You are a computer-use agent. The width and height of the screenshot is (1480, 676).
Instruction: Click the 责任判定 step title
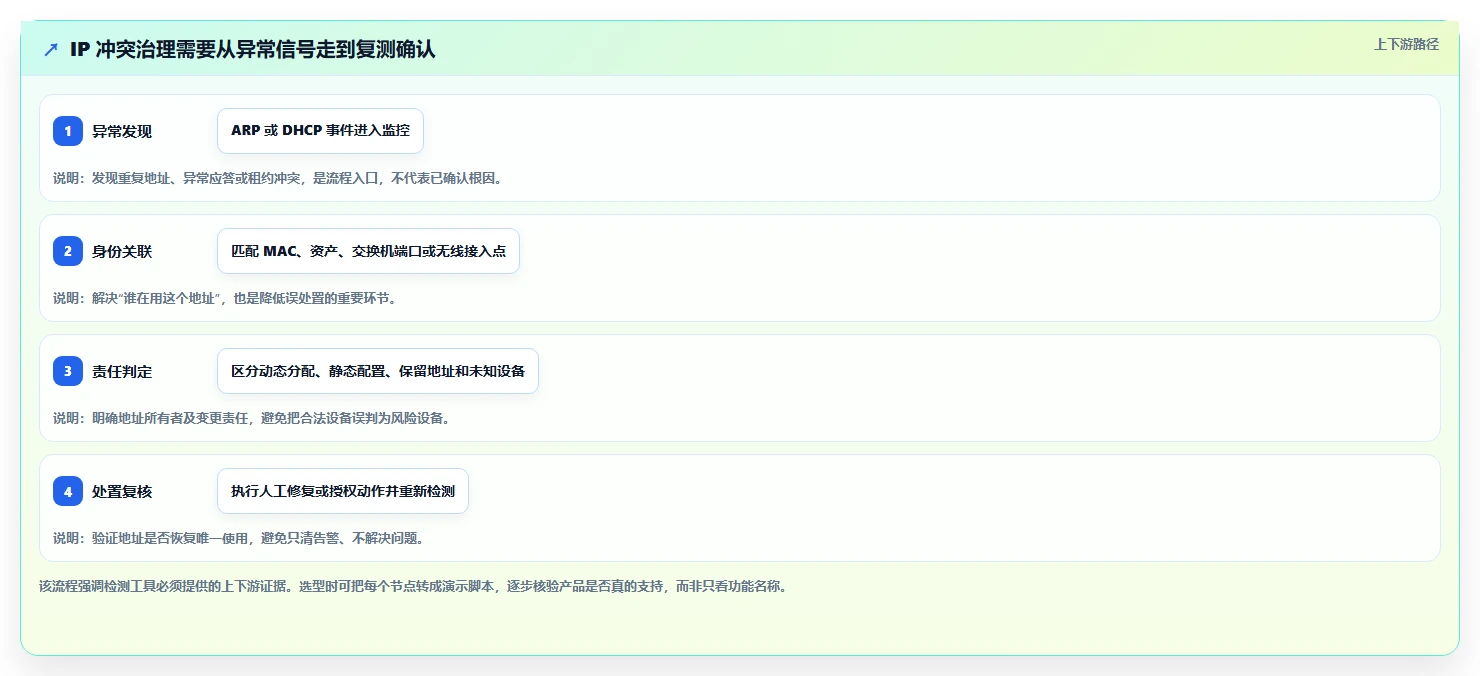pos(122,371)
